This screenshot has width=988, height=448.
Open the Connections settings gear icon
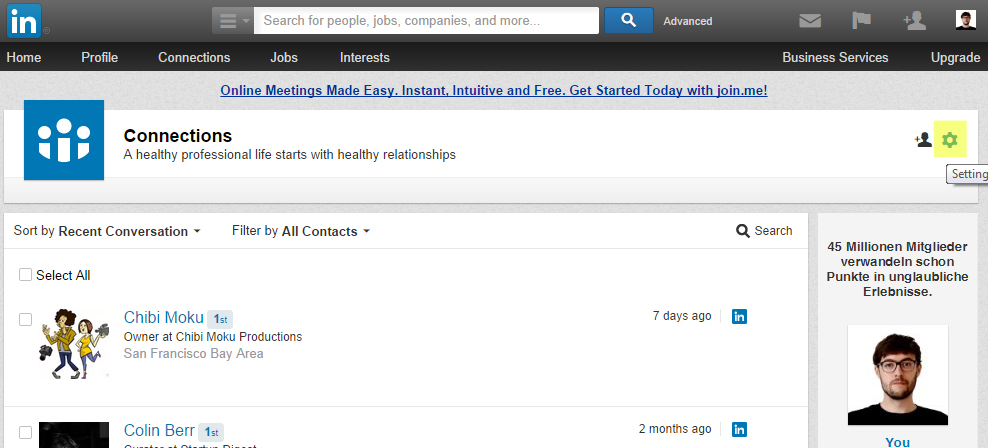(950, 140)
